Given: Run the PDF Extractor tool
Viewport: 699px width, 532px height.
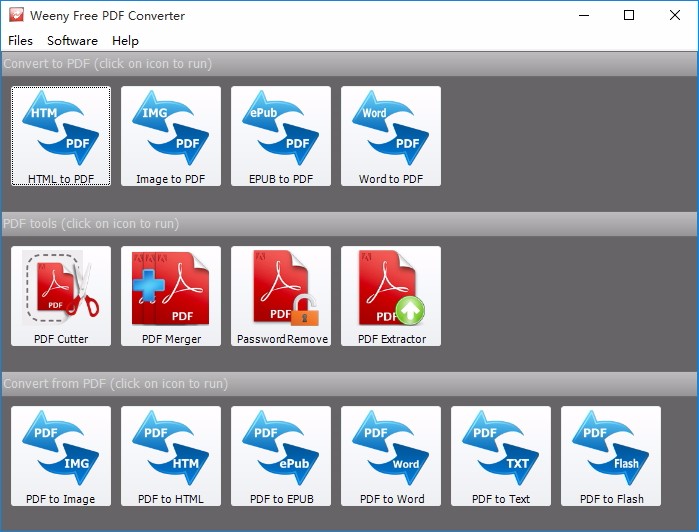Looking at the screenshot, I should [x=391, y=296].
